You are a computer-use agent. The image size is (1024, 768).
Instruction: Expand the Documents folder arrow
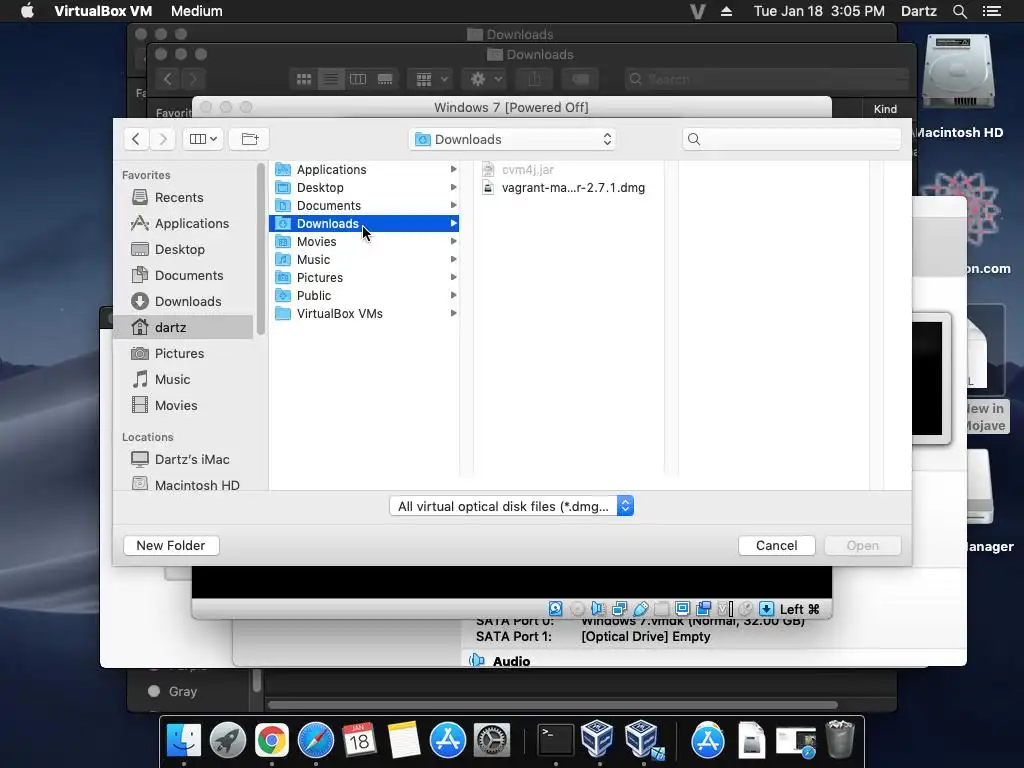(453, 205)
